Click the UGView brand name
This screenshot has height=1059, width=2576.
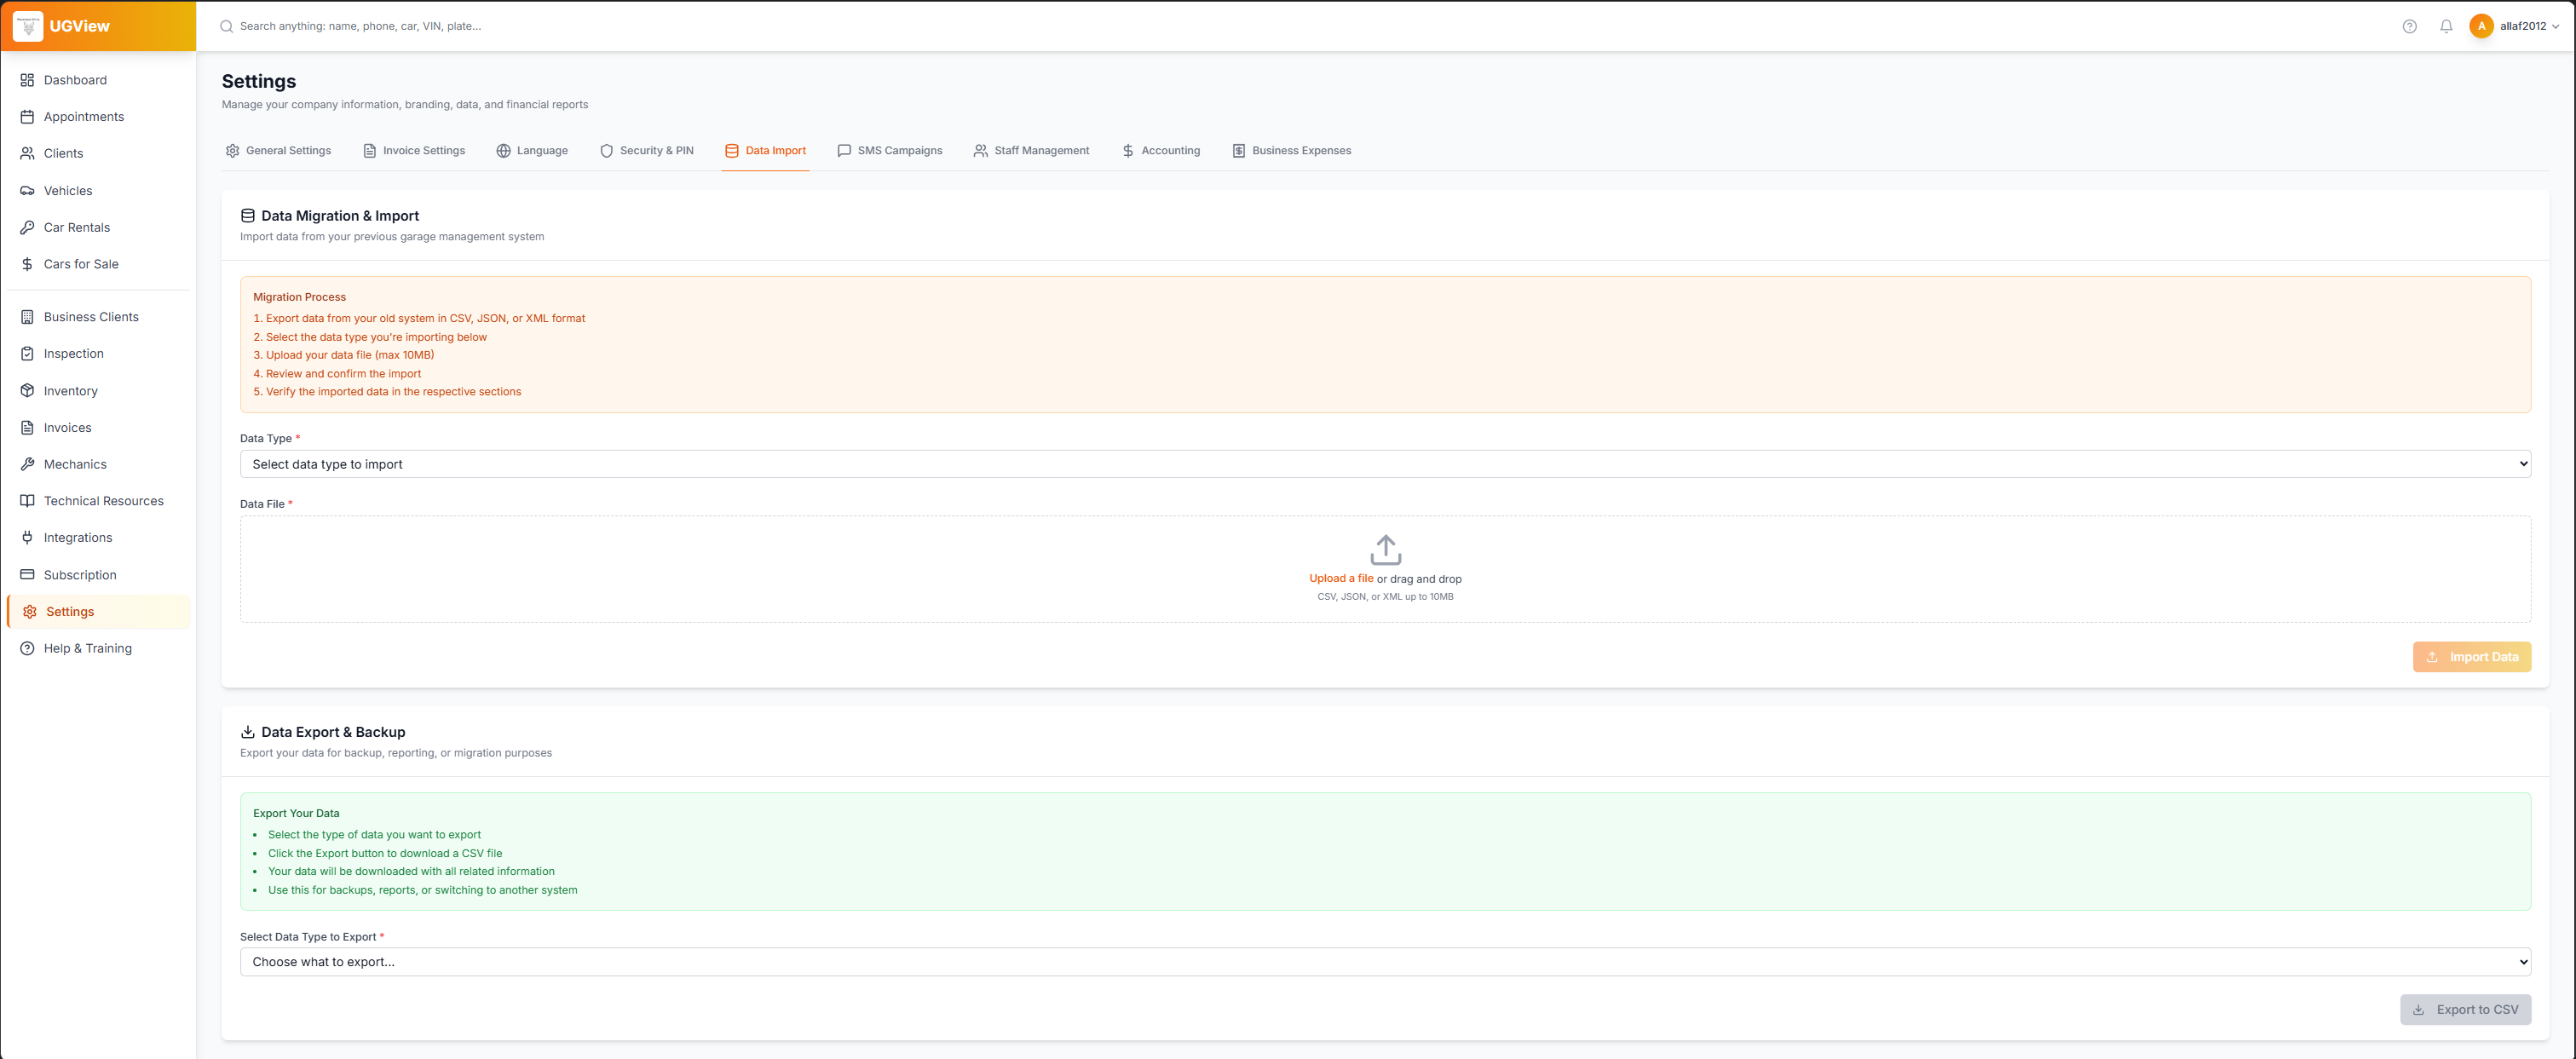coord(80,26)
